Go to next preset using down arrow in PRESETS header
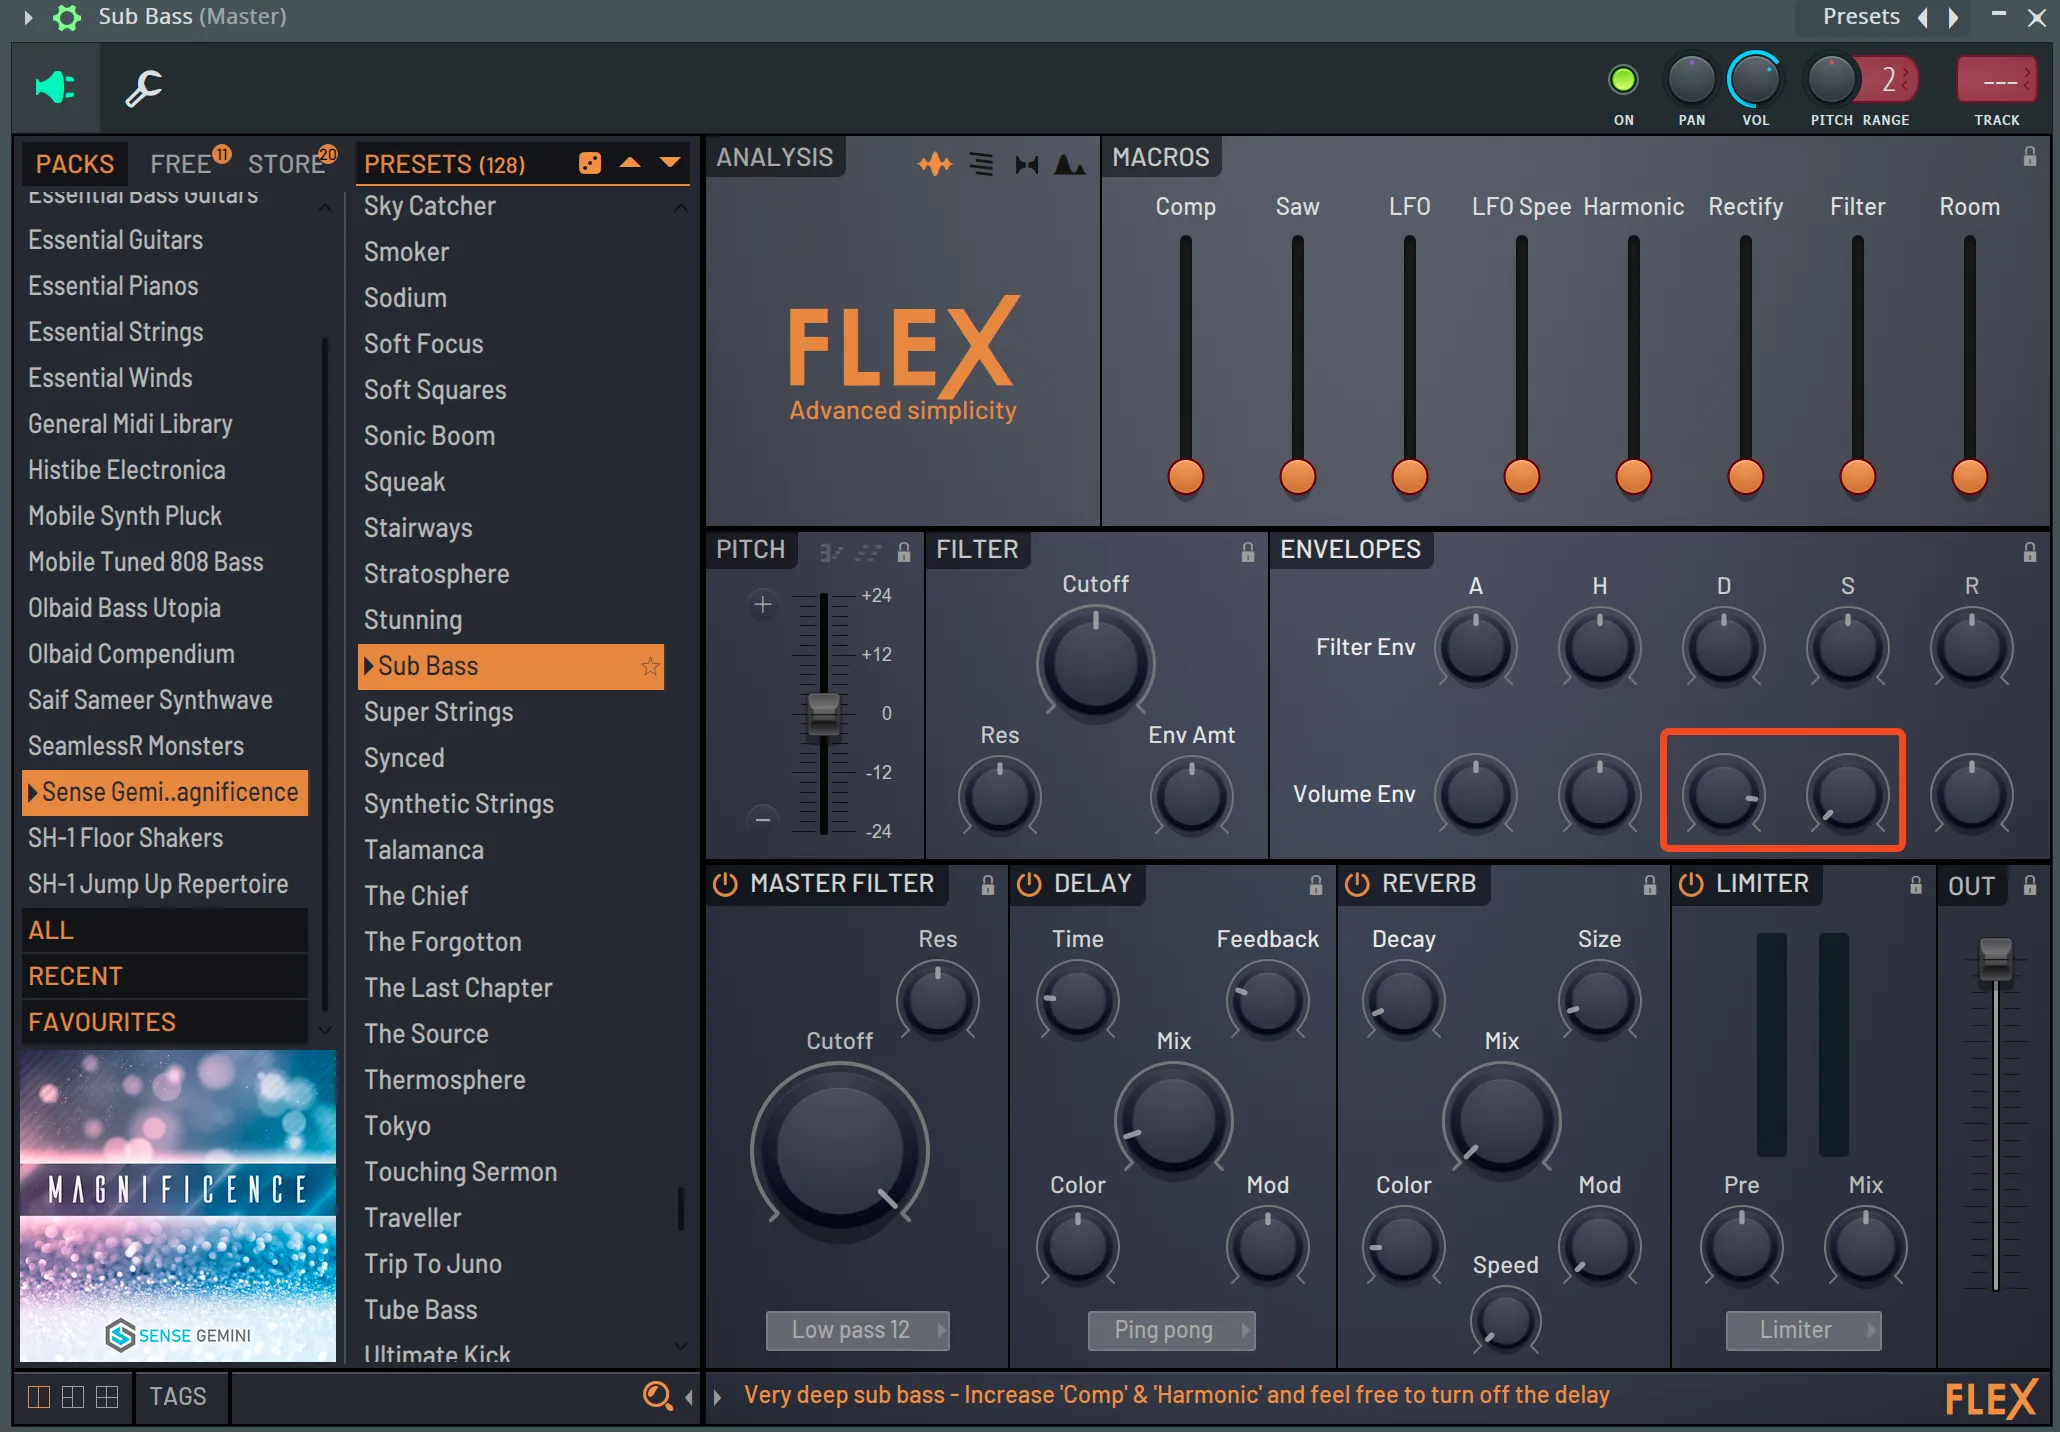Image resolution: width=2060 pixels, height=1432 pixels. (x=670, y=162)
